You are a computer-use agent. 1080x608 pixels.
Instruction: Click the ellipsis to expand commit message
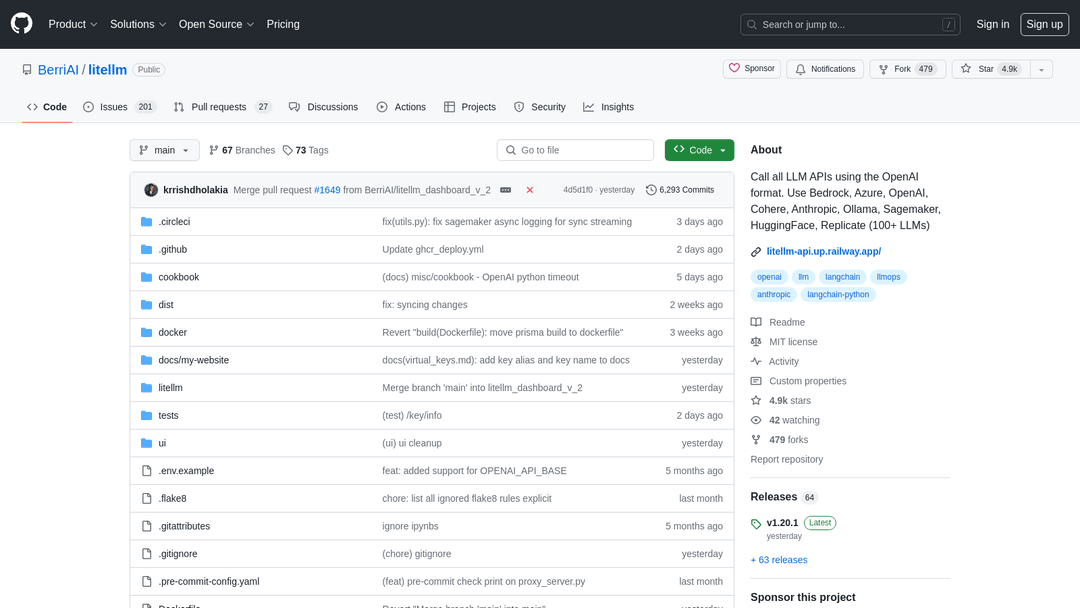tap(505, 189)
